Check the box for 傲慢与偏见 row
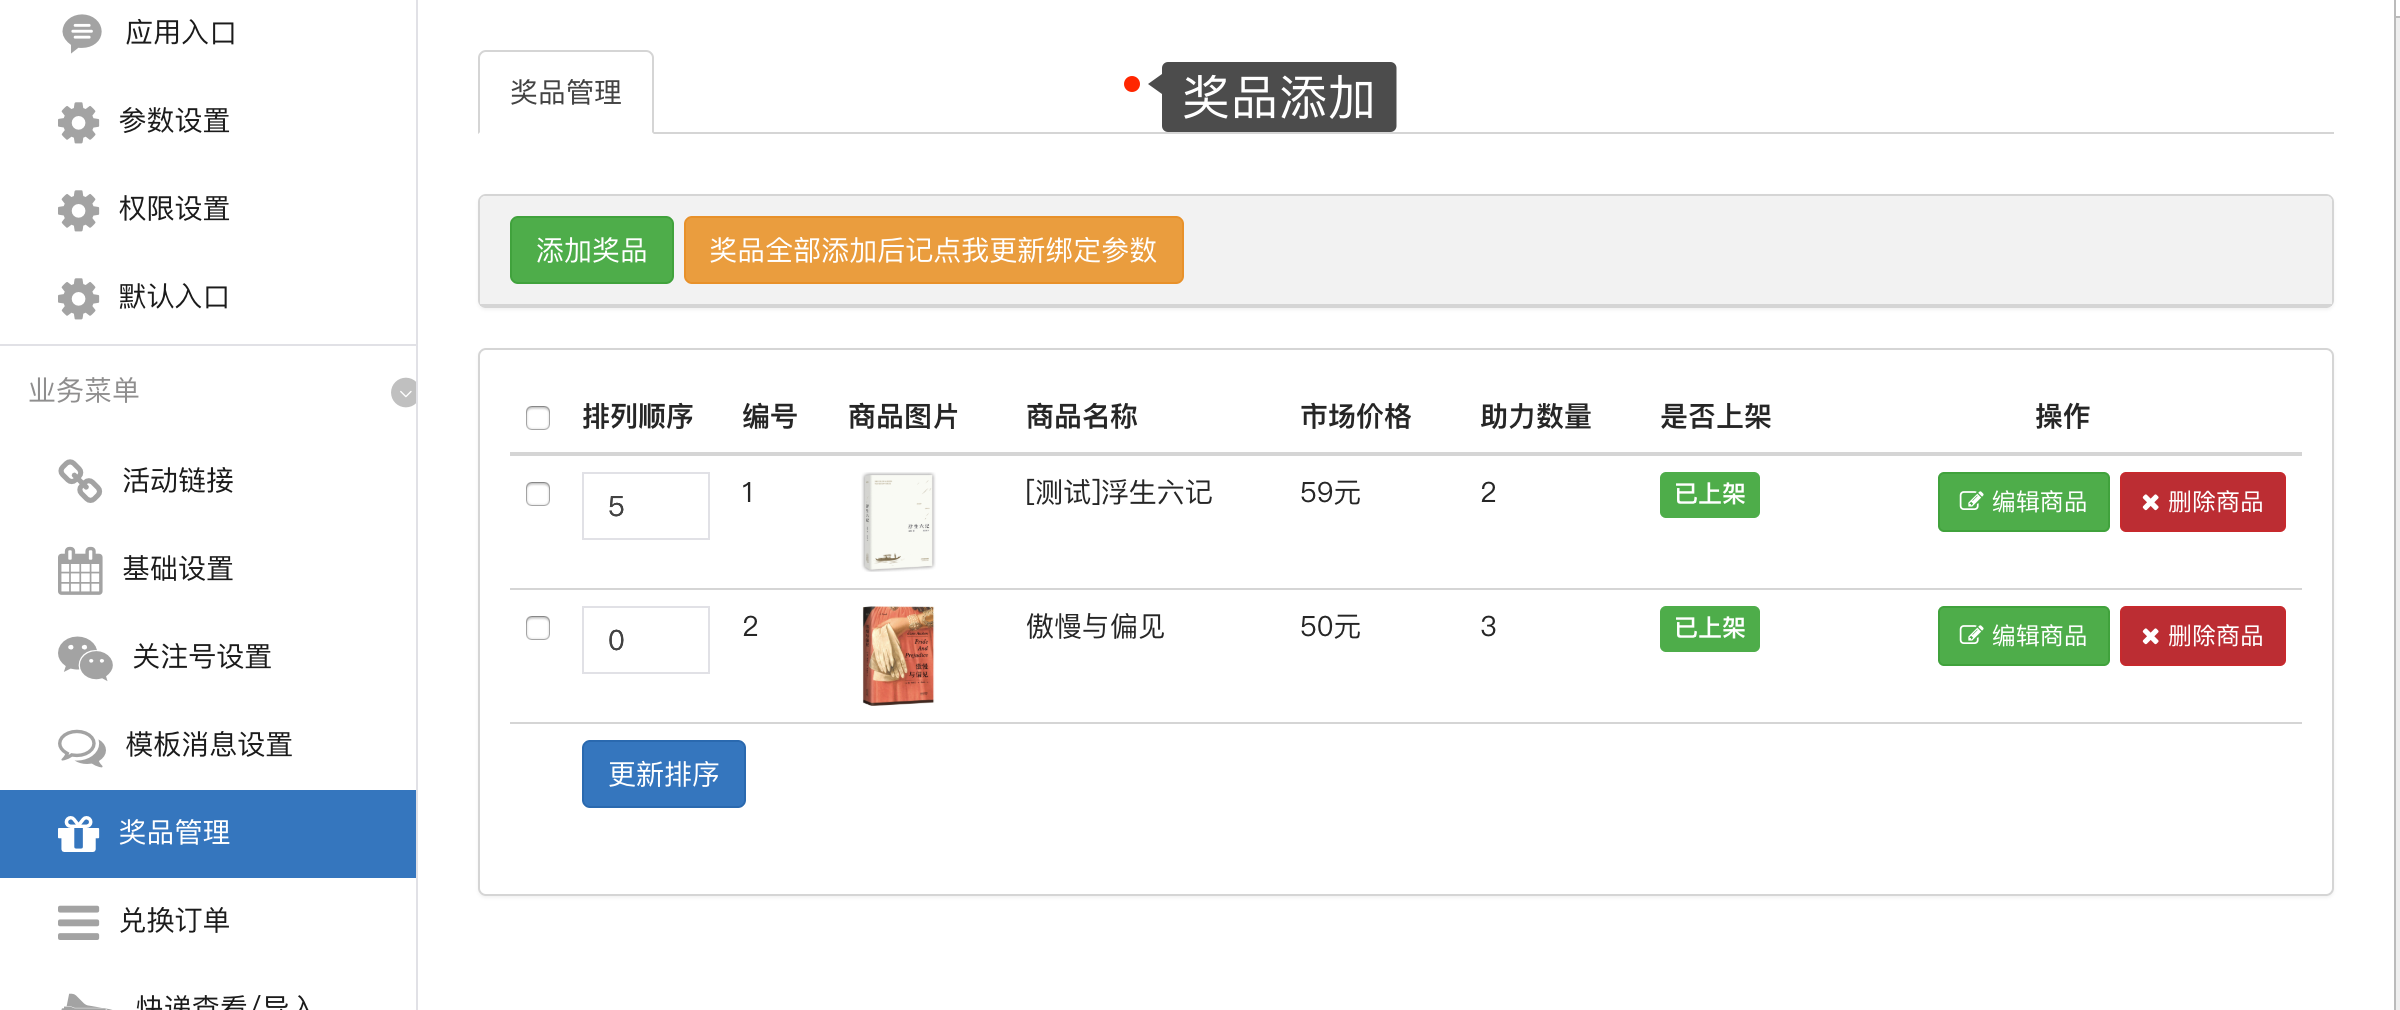Viewport: 2400px width, 1010px height. click(x=538, y=628)
